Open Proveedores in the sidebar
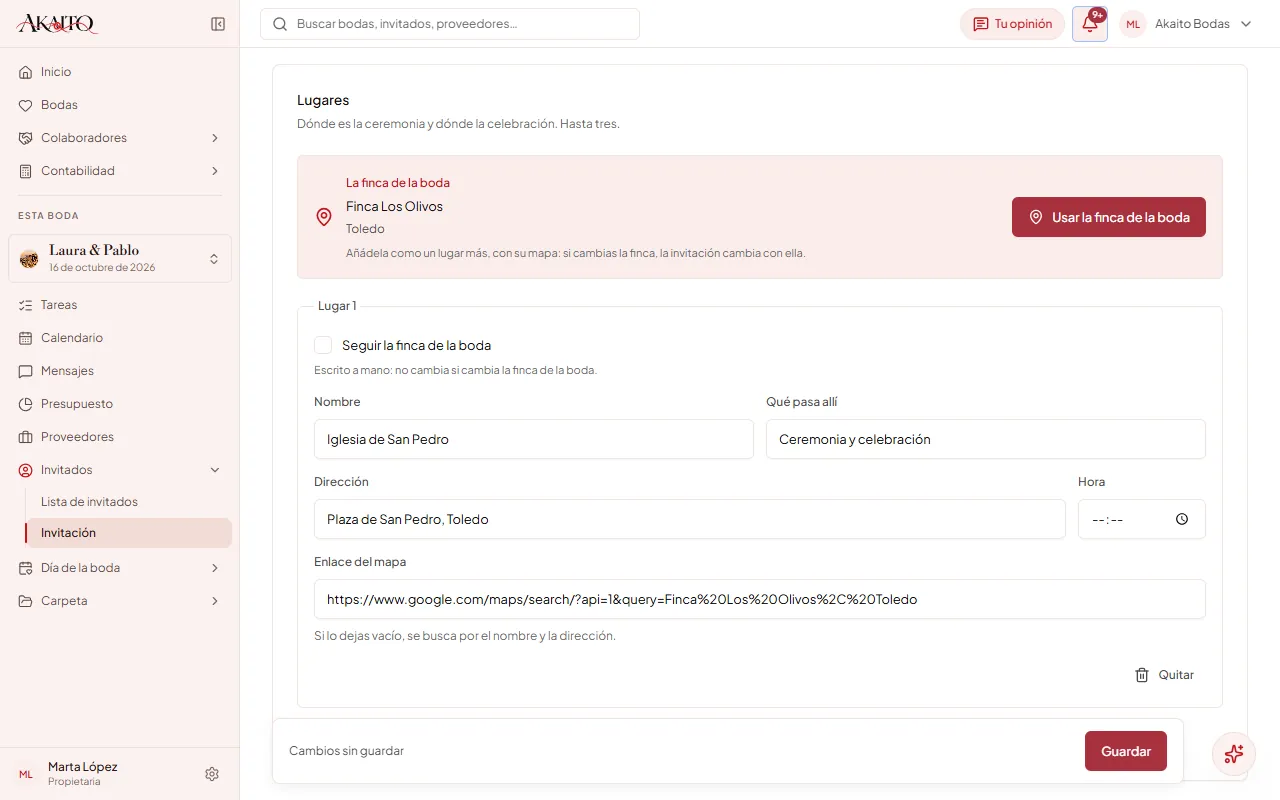The image size is (1280, 800). [120, 437]
